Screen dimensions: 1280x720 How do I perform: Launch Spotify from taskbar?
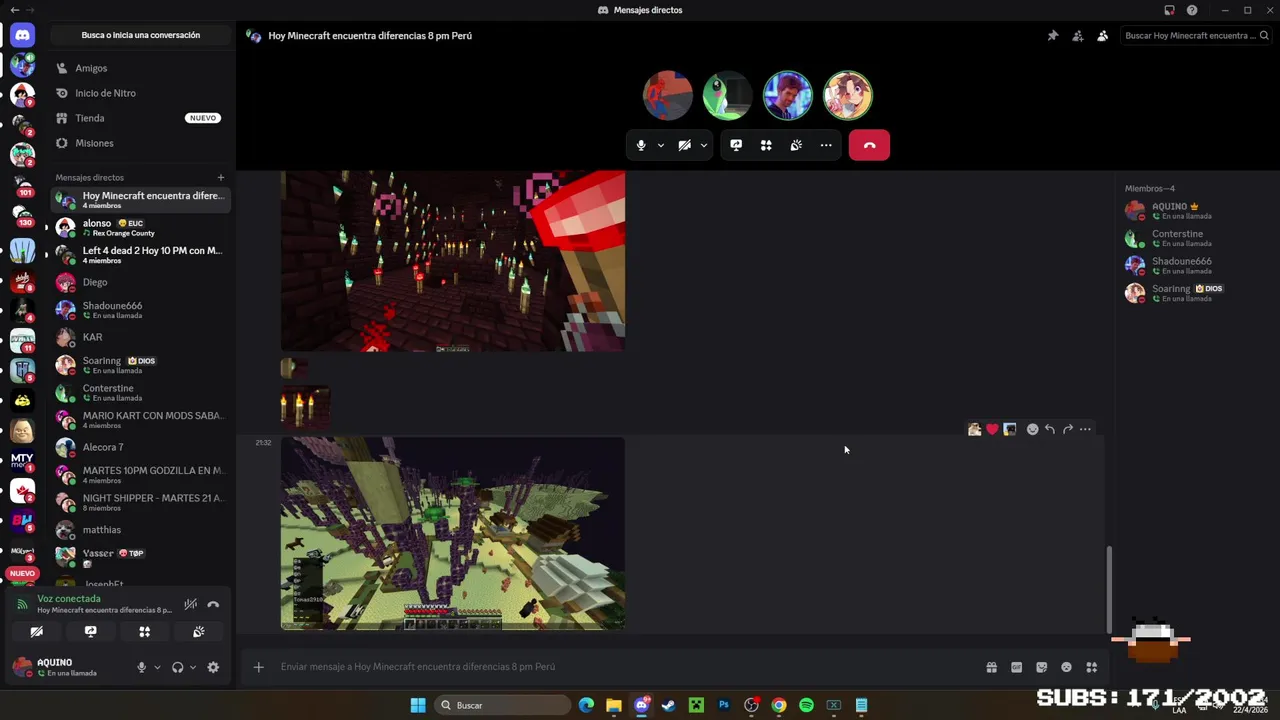click(806, 705)
